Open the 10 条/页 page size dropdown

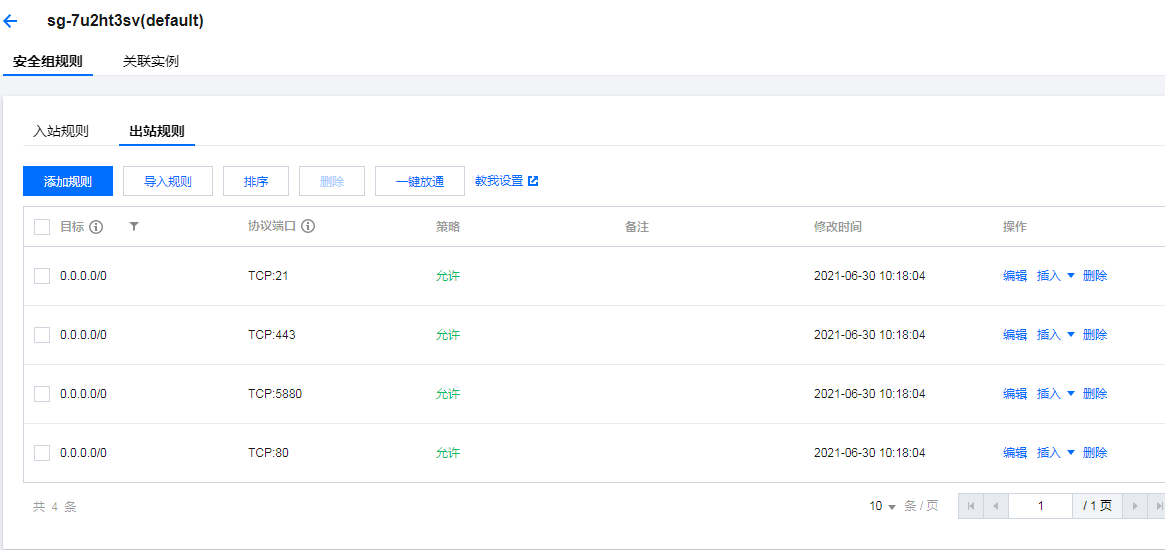[882, 506]
